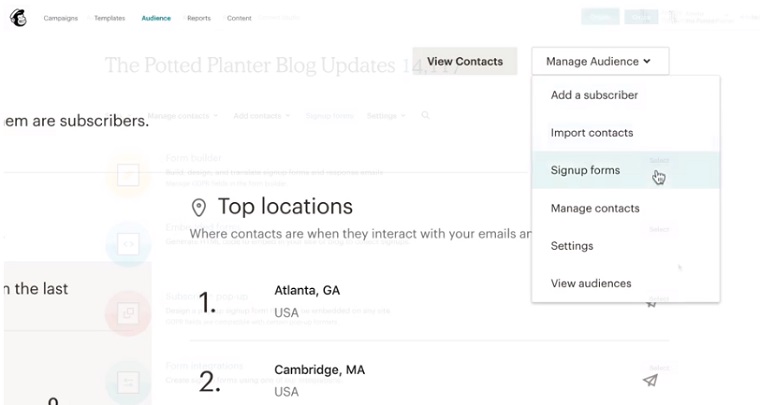Select the Signup forms menu entry
The width and height of the screenshot is (760, 405).
pyautogui.click(x=585, y=170)
